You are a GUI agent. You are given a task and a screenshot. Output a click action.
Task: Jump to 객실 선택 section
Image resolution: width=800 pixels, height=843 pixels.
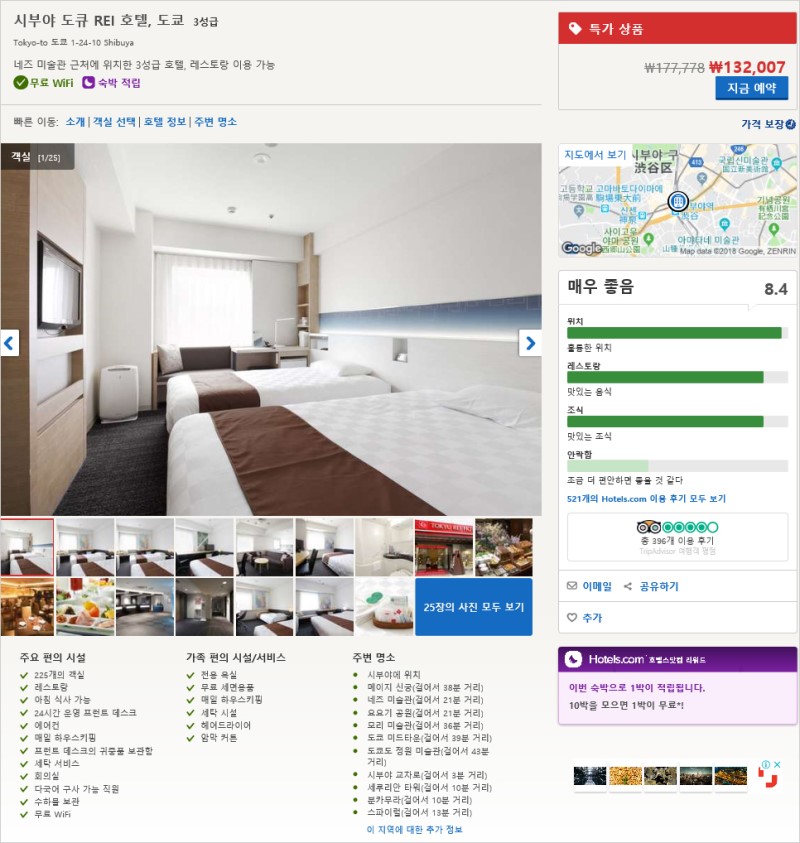pyautogui.click(x=114, y=122)
